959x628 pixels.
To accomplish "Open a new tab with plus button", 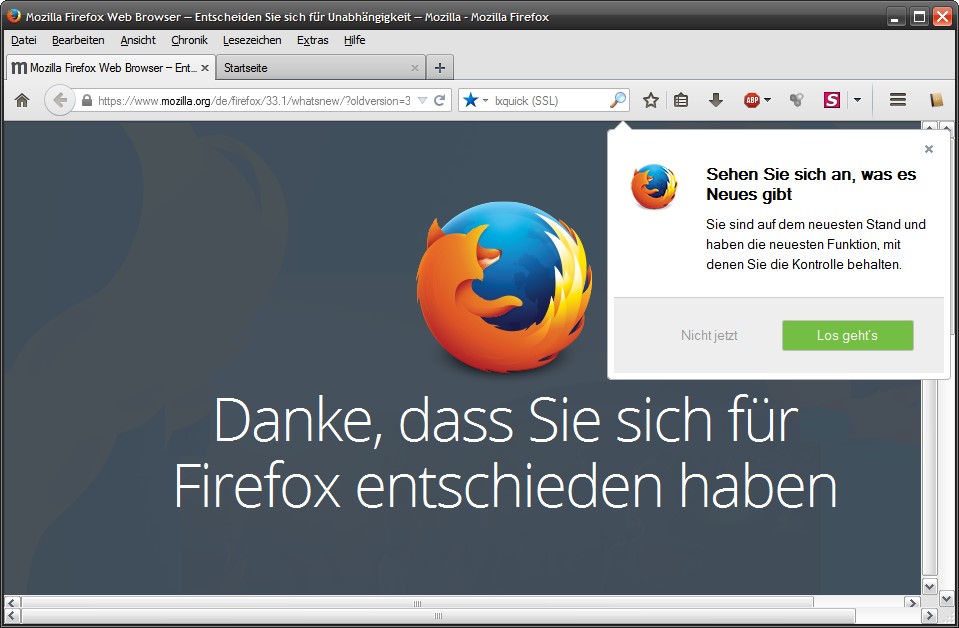I will tap(440, 68).
